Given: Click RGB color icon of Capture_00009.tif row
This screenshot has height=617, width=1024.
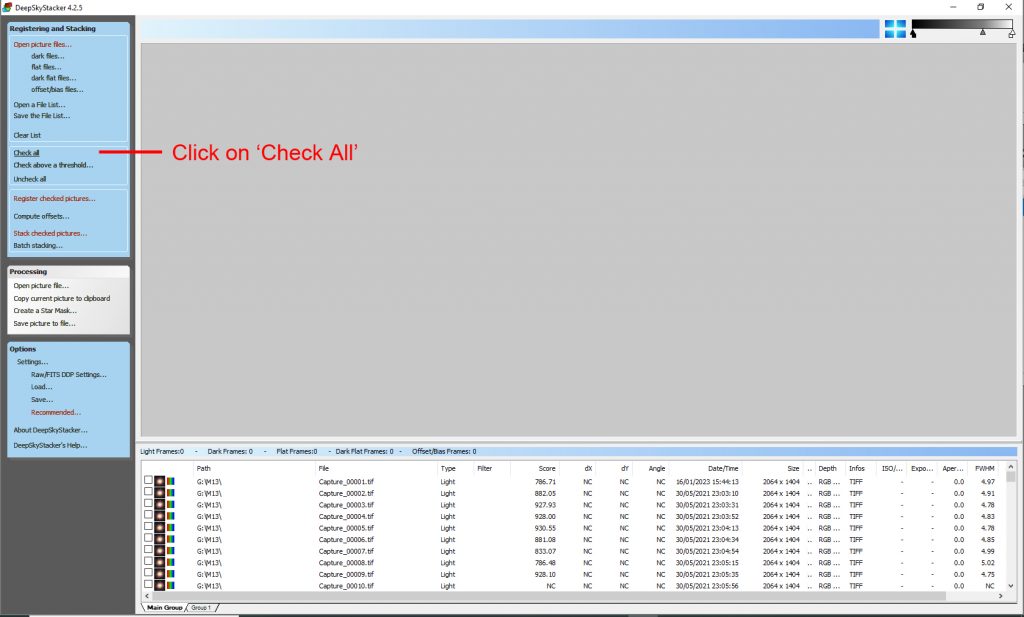Looking at the screenshot, I should tap(170, 574).
